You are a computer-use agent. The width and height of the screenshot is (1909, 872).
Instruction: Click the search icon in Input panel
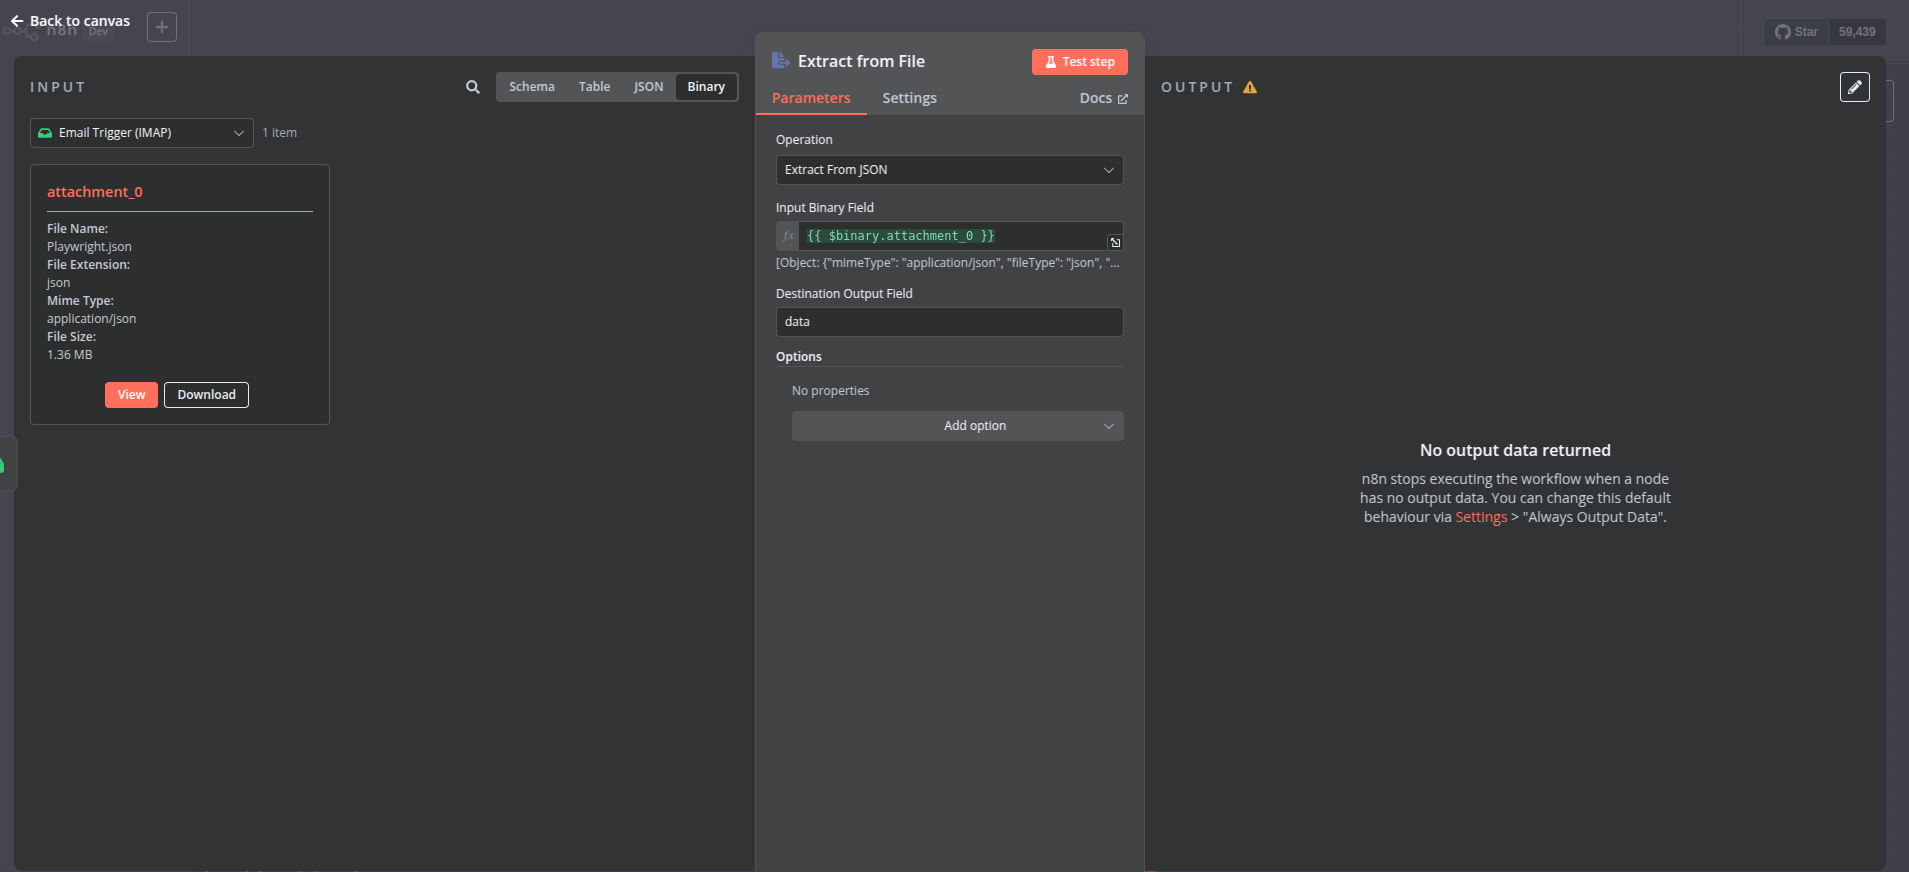[473, 87]
